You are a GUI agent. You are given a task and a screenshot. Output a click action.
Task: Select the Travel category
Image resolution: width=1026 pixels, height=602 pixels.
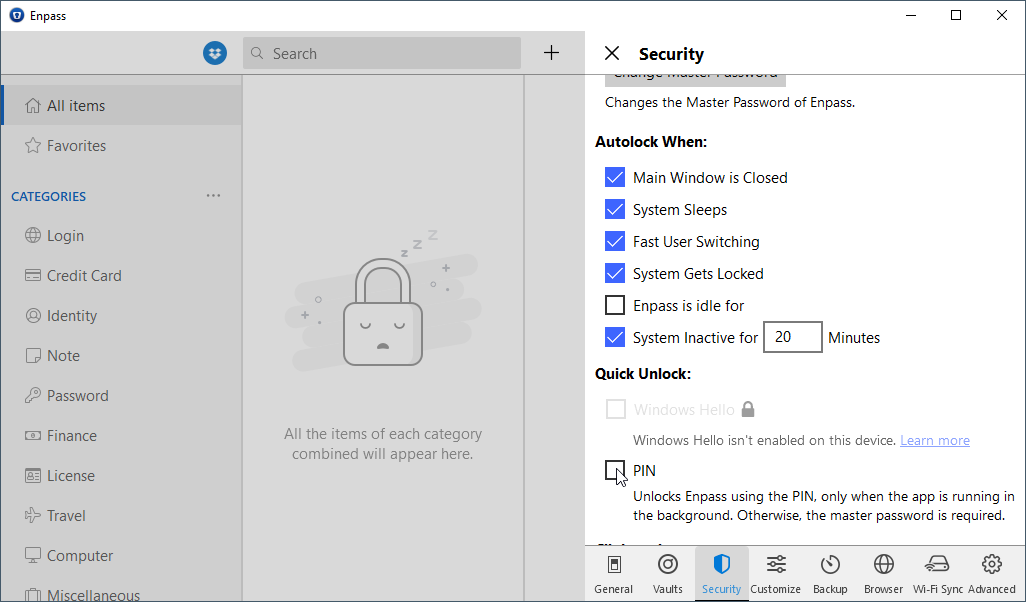tap(122, 516)
